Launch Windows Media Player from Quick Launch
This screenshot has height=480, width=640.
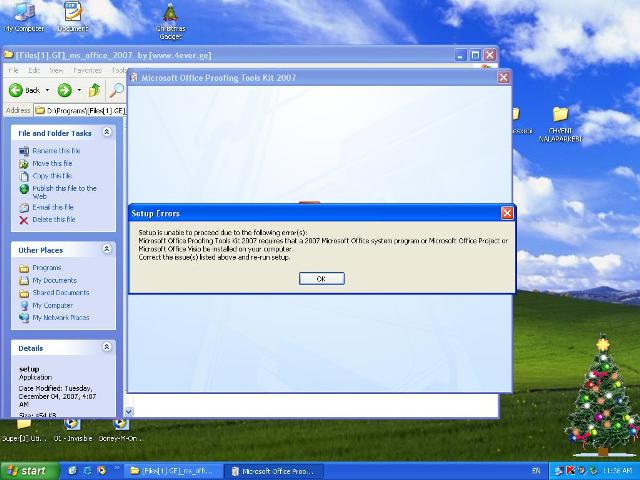point(102,471)
